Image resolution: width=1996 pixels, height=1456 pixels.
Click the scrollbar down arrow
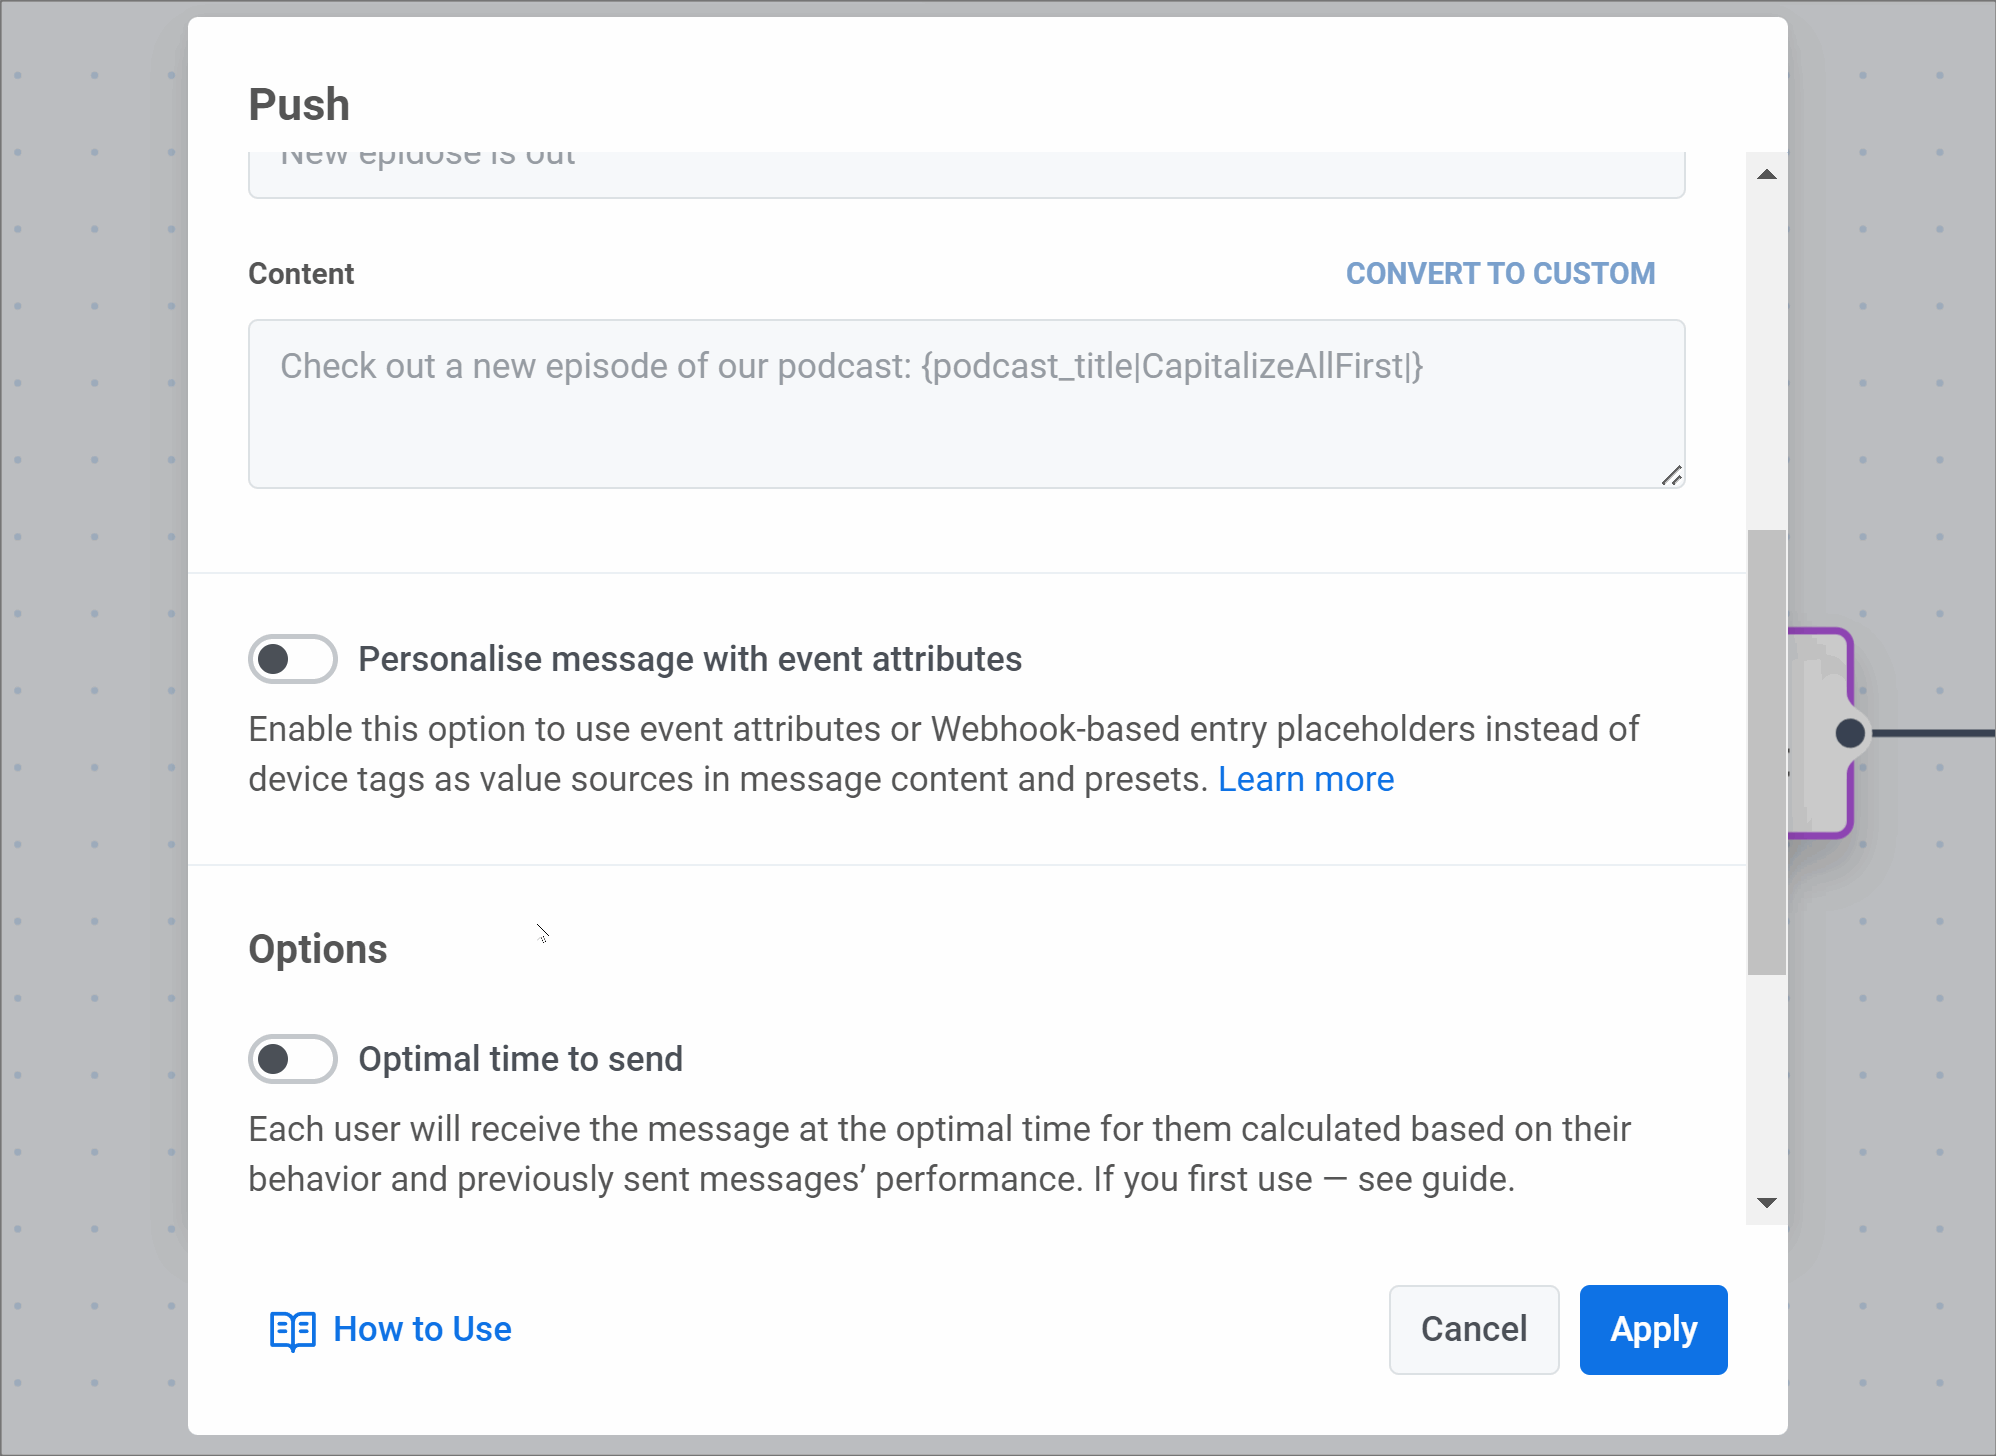(1767, 1203)
